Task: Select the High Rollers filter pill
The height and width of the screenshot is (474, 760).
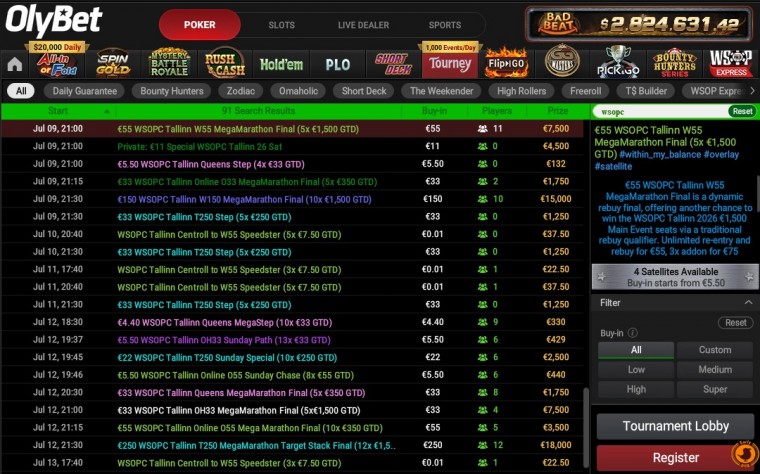Action: click(522, 91)
